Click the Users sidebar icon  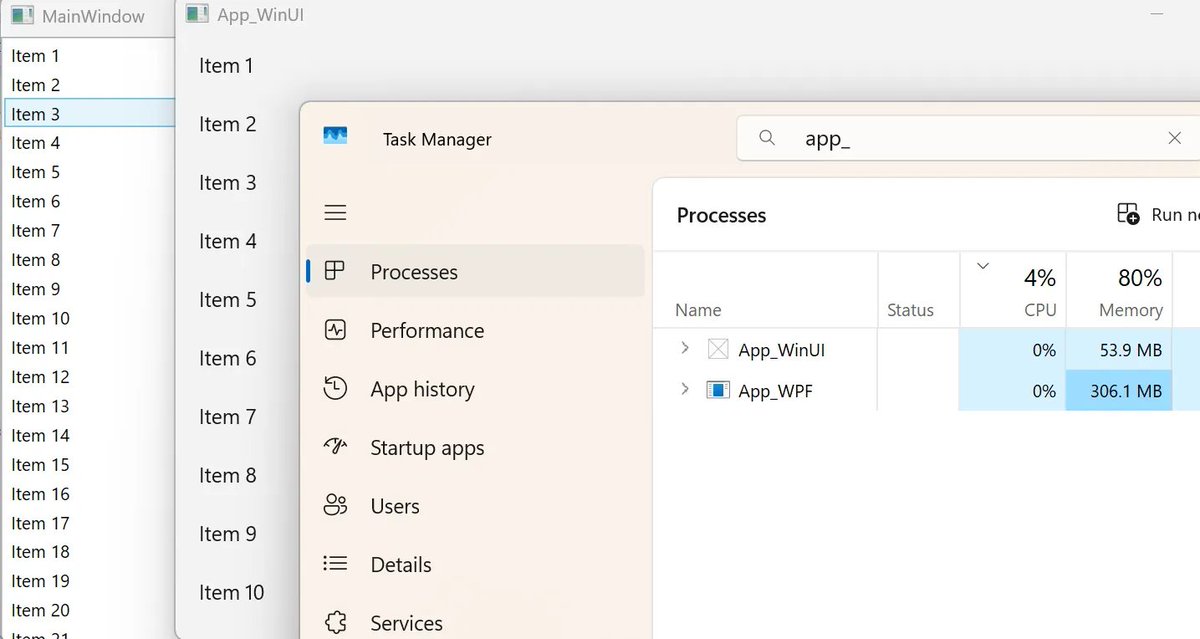tap(335, 506)
